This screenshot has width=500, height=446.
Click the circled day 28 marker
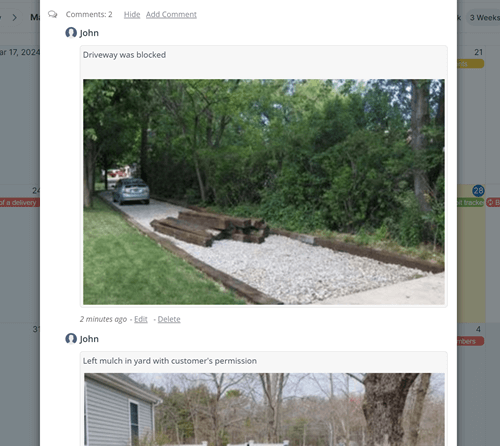[478, 191]
